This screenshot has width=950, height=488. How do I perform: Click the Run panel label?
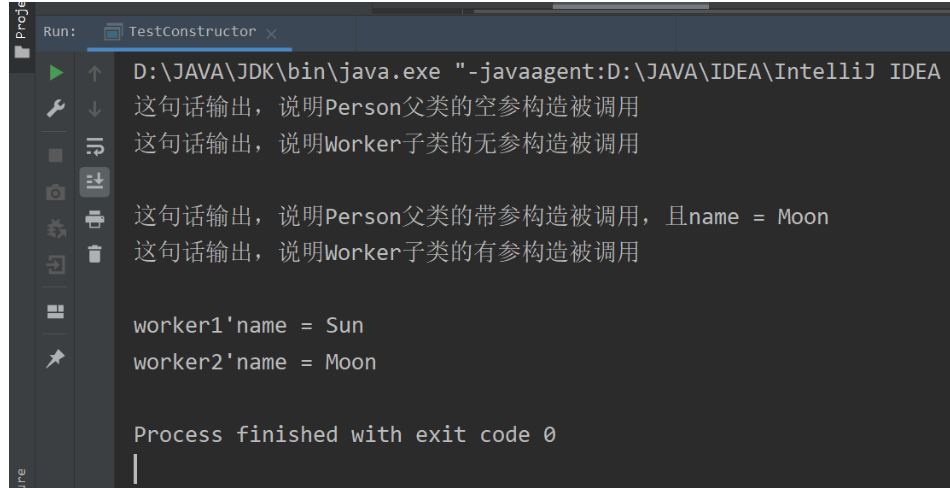click(x=60, y=32)
